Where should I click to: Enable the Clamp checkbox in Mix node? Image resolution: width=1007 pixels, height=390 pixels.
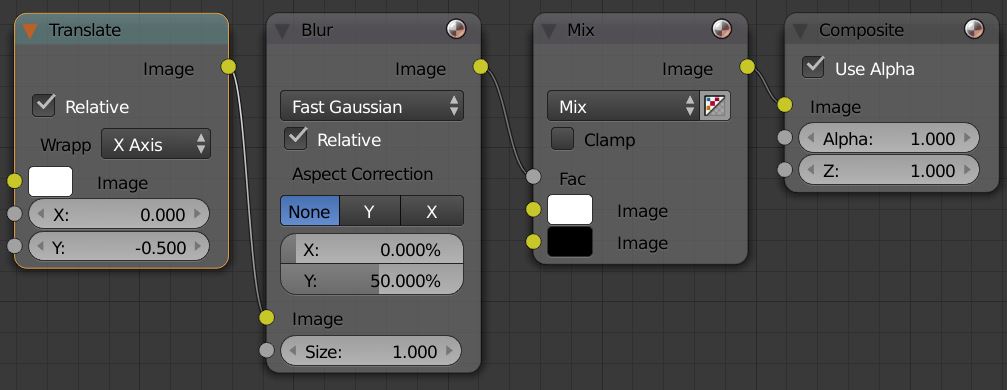(563, 139)
